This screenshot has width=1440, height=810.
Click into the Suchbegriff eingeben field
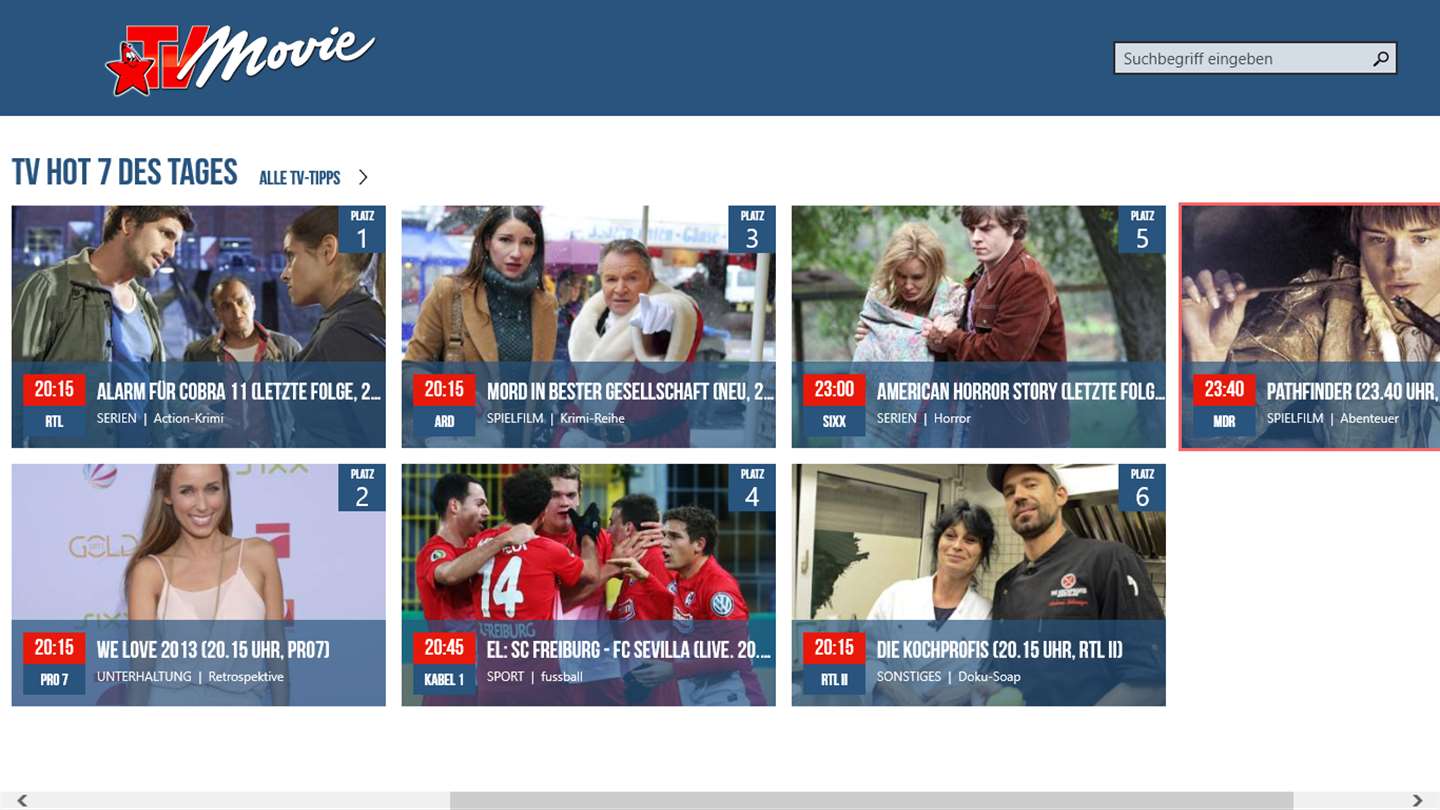(x=1255, y=58)
